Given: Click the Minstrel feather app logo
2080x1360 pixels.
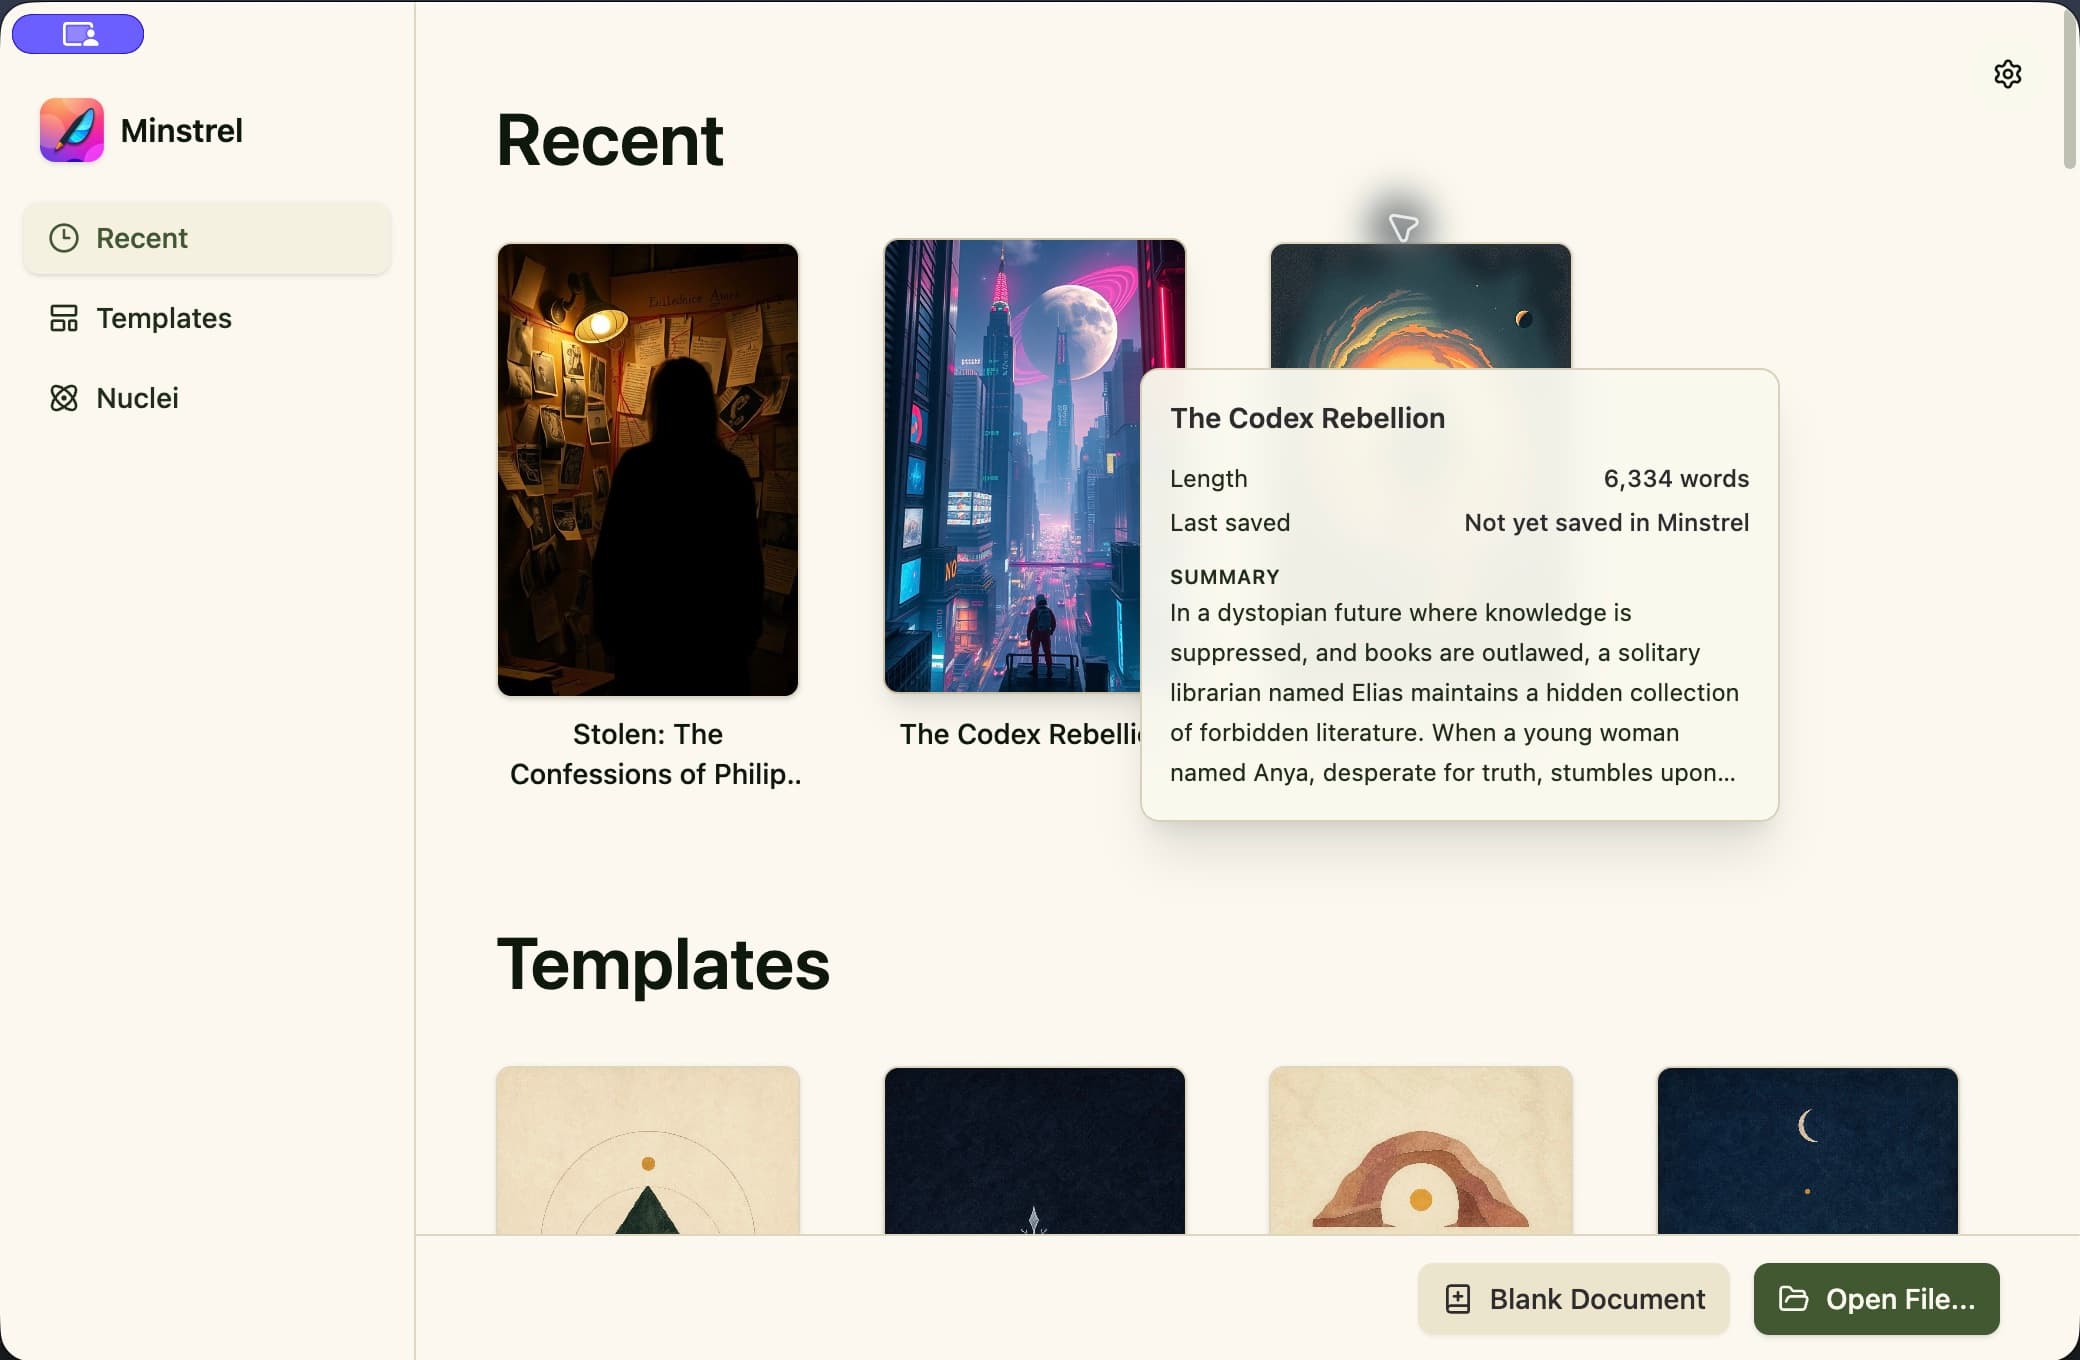Looking at the screenshot, I should pyautogui.click(x=72, y=130).
